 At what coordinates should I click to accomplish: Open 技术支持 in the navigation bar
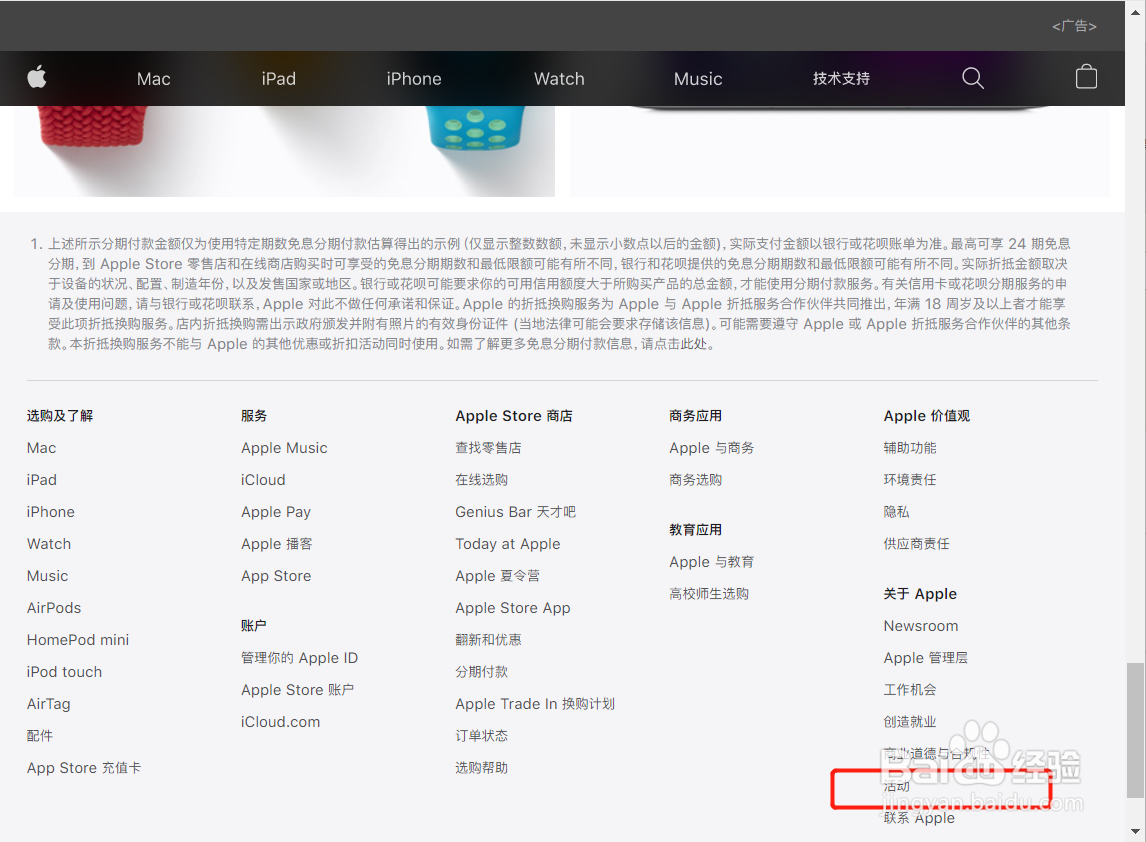(x=841, y=78)
